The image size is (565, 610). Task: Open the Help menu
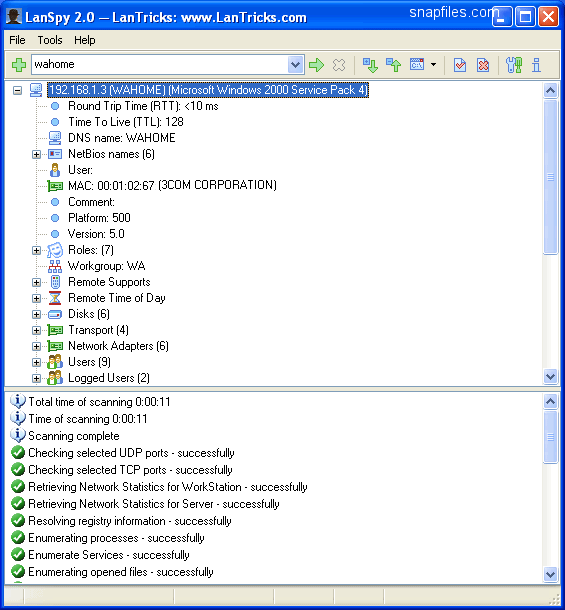[84, 40]
